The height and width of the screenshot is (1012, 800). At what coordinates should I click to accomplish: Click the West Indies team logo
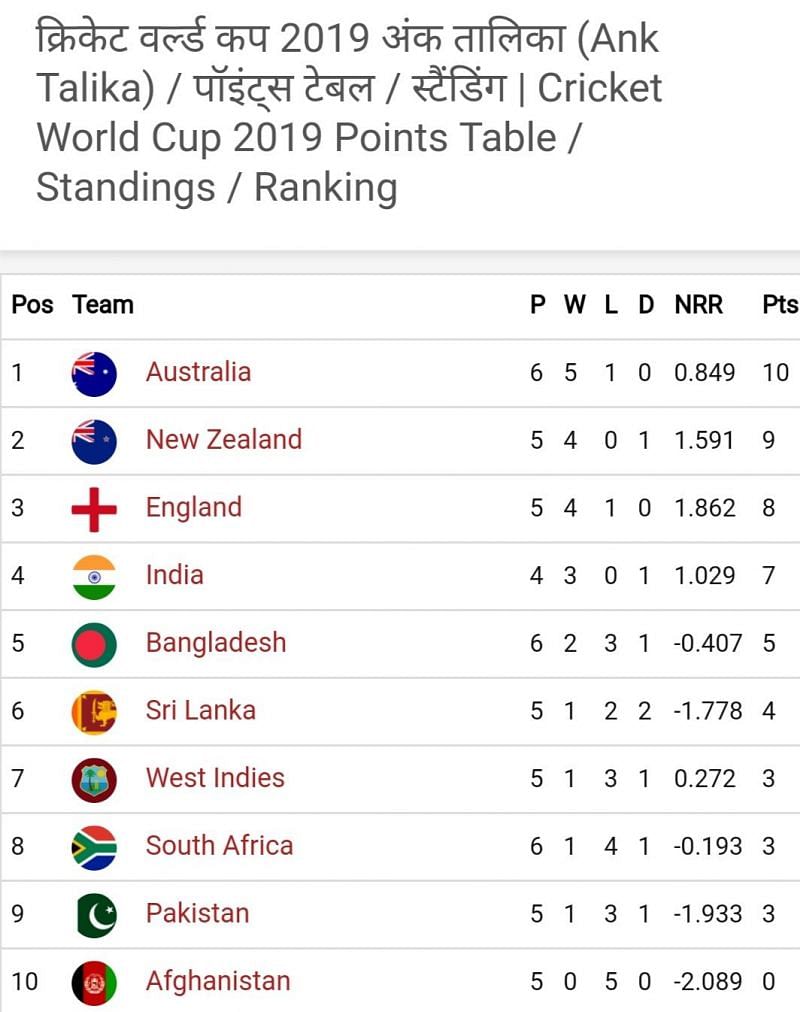coord(94,779)
